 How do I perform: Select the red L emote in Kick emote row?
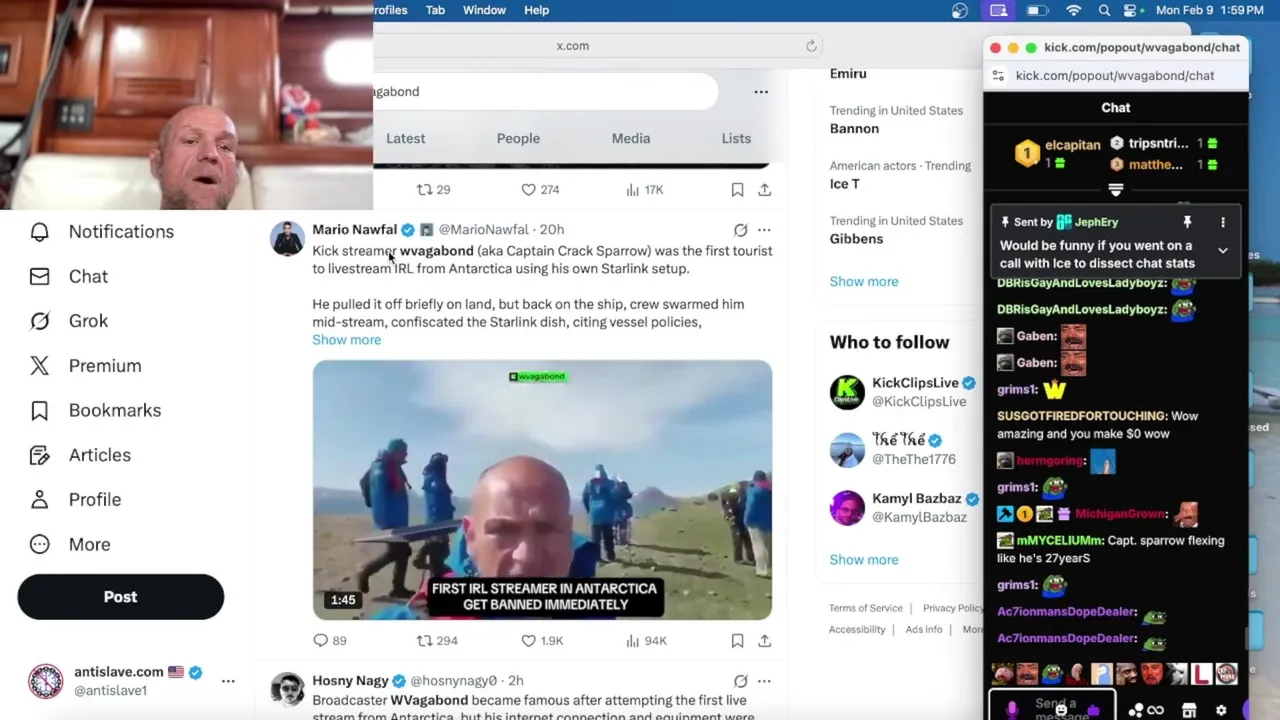pos(1201,674)
